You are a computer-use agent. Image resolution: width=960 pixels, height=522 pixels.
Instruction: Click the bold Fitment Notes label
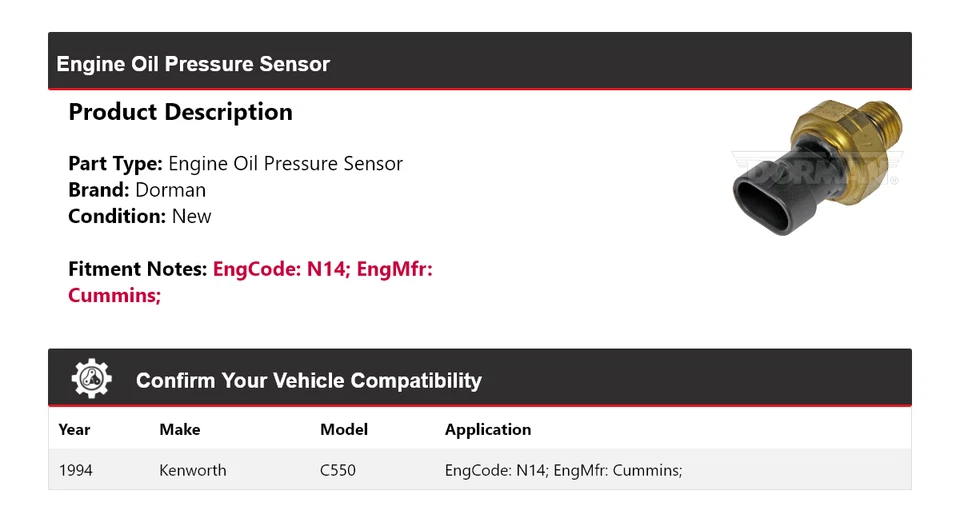coord(138,269)
